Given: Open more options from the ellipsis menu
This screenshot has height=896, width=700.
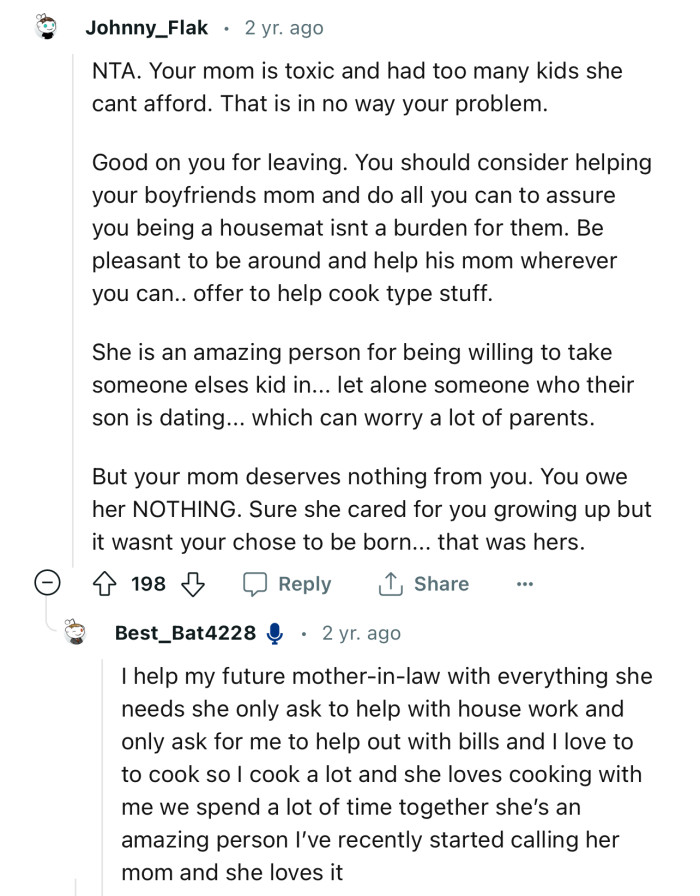Looking at the screenshot, I should pos(525,584).
